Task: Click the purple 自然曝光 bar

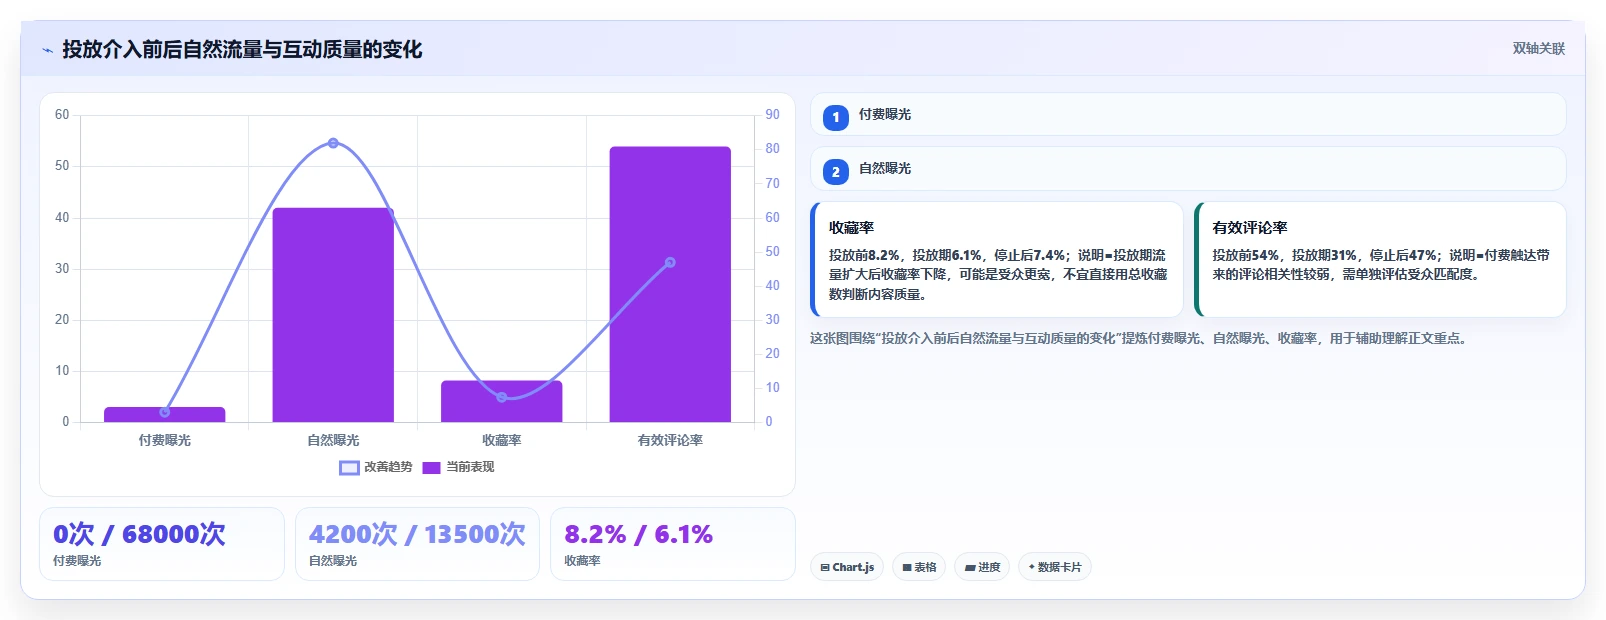Action: tap(333, 315)
